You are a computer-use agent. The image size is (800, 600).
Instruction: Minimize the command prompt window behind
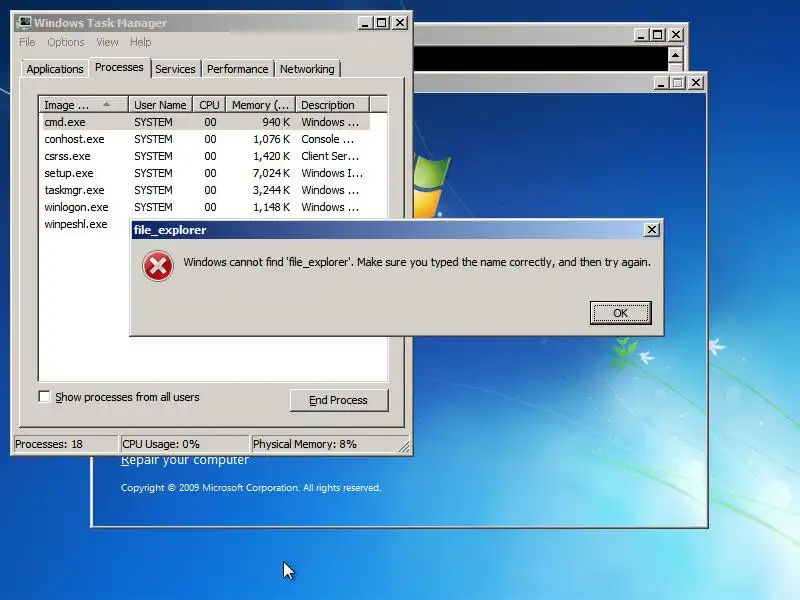tap(641, 35)
